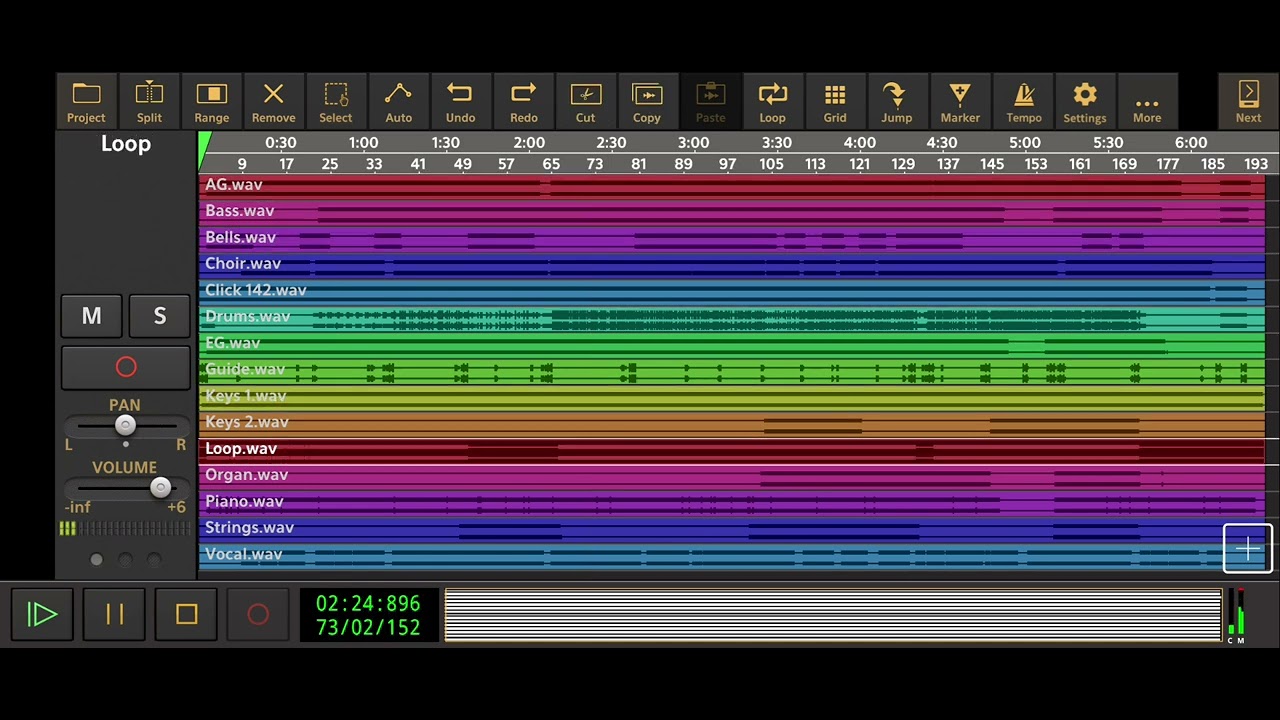The width and height of the screenshot is (1280, 720).
Task: Click the Remove icon
Action: tap(273, 102)
